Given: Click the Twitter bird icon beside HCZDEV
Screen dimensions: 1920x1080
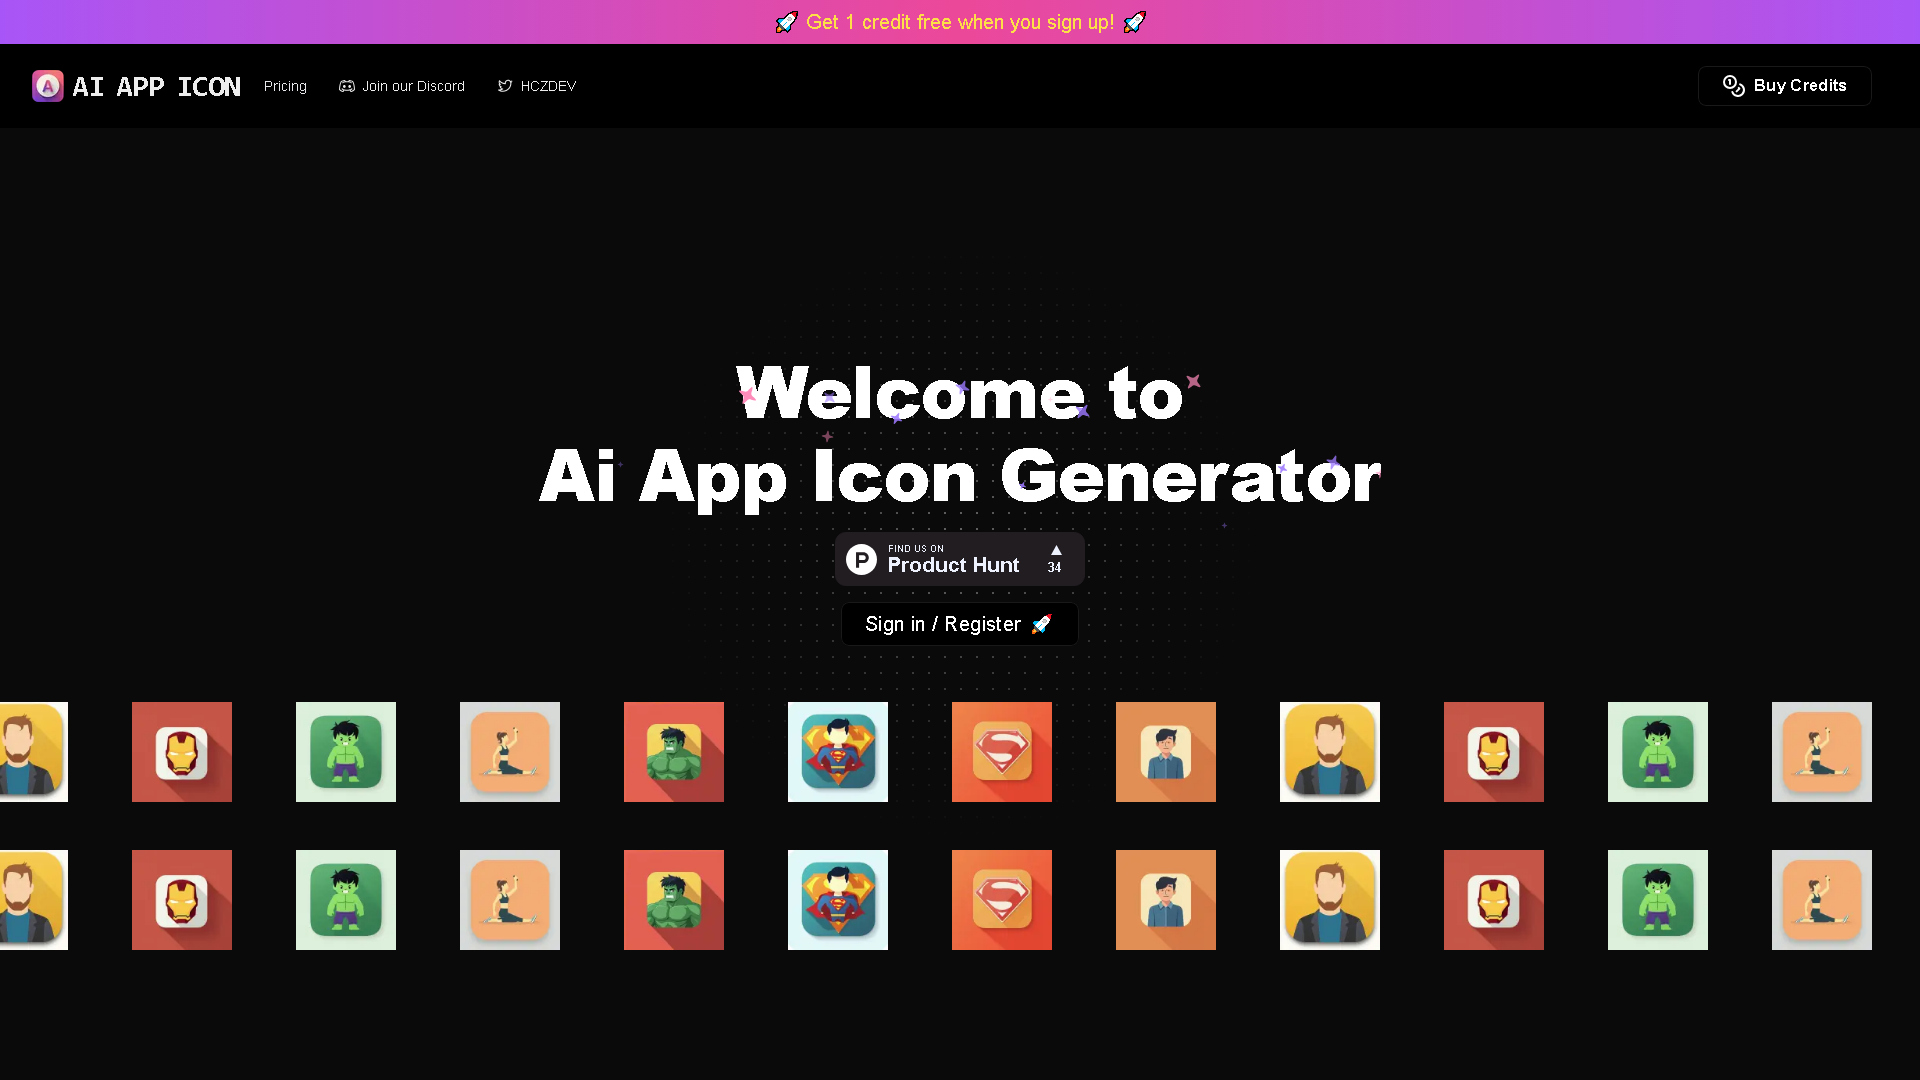Looking at the screenshot, I should [x=505, y=86].
